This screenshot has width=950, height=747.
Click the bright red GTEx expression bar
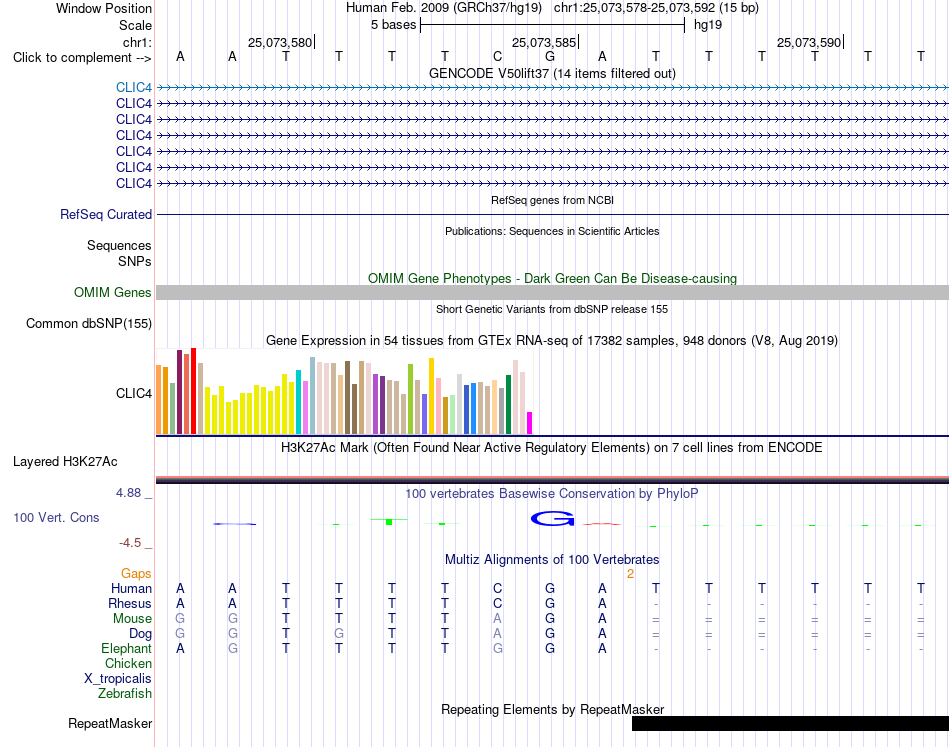pyautogui.click(x=194, y=391)
